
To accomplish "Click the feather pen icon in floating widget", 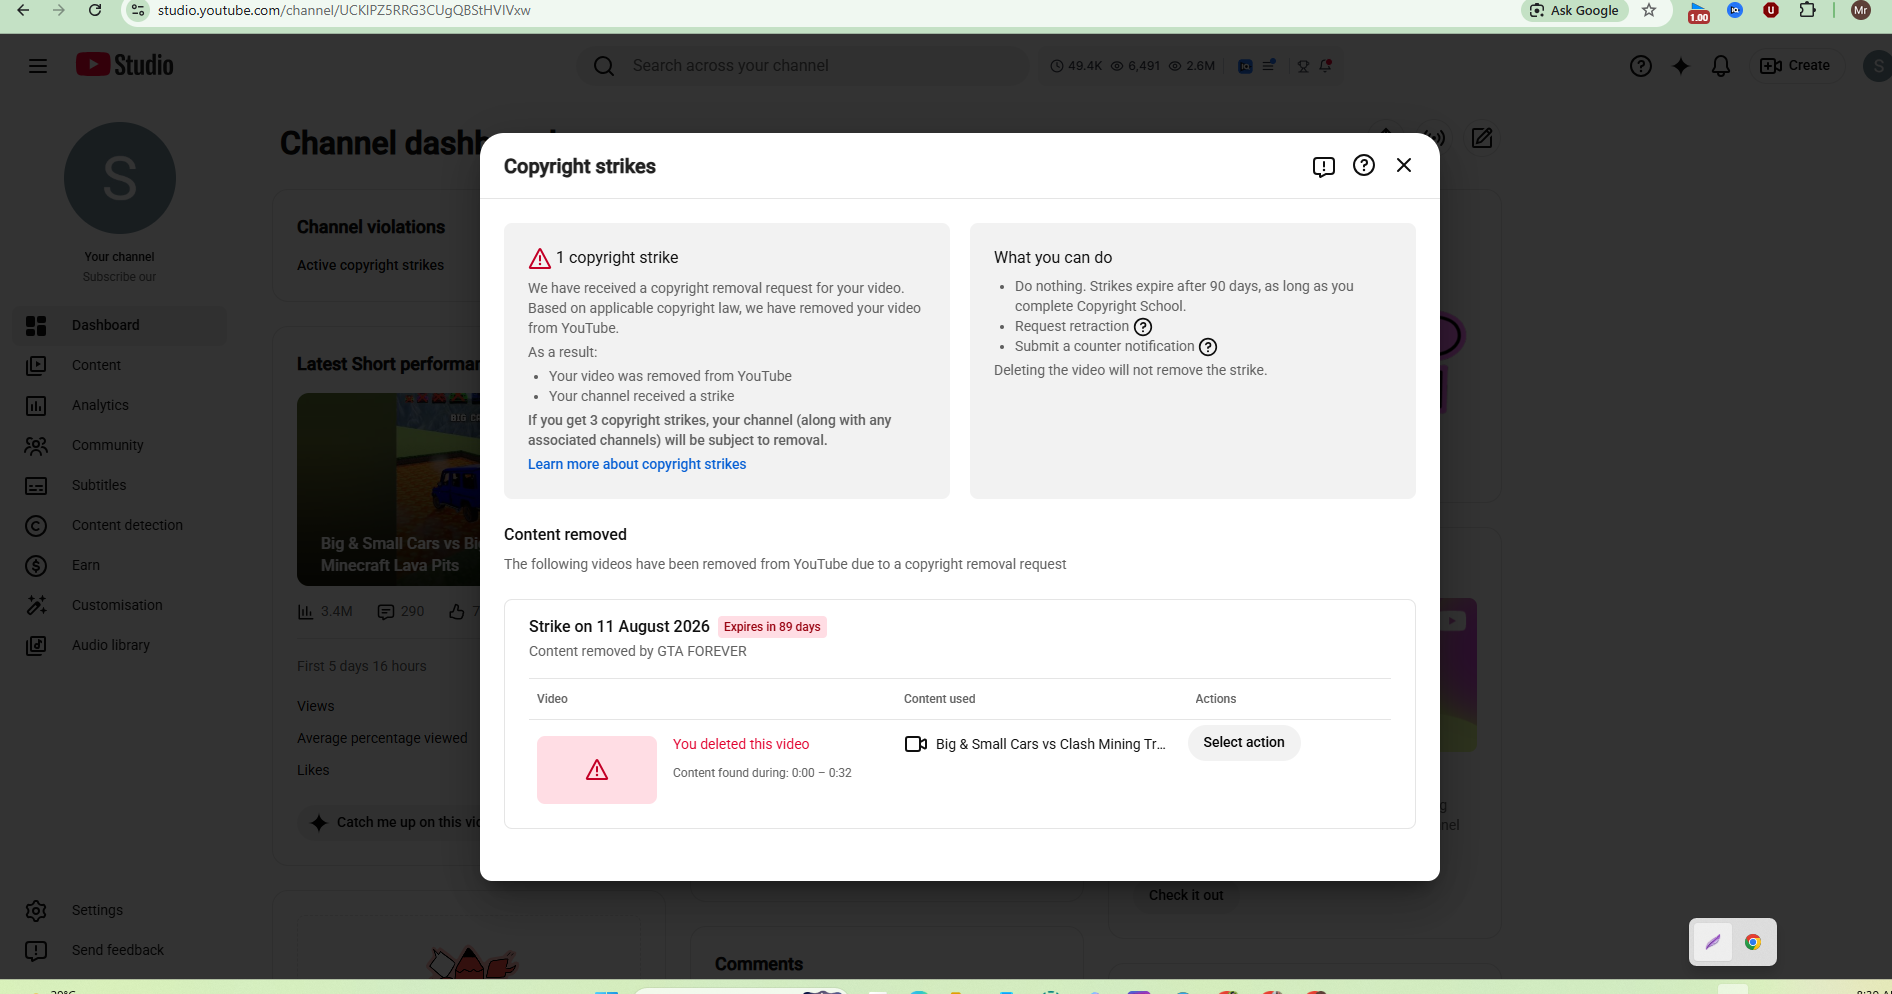I will pyautogui.click(x=1713, y=942).
